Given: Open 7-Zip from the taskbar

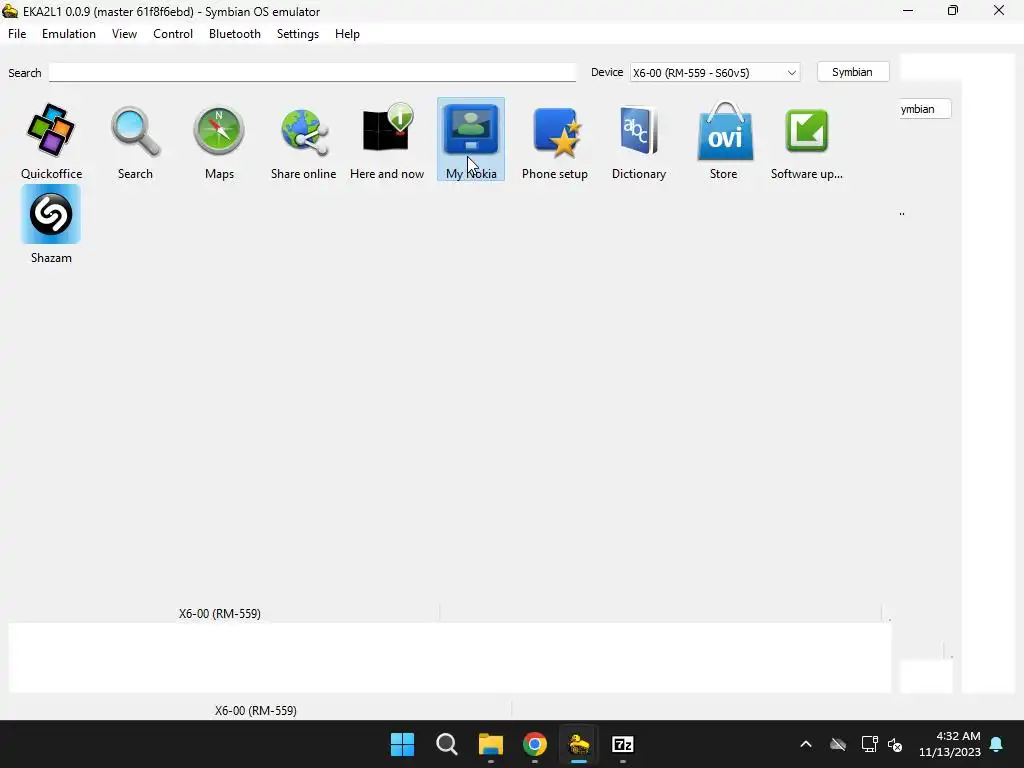Looking at the screenshot, I should tap(622, 744).
